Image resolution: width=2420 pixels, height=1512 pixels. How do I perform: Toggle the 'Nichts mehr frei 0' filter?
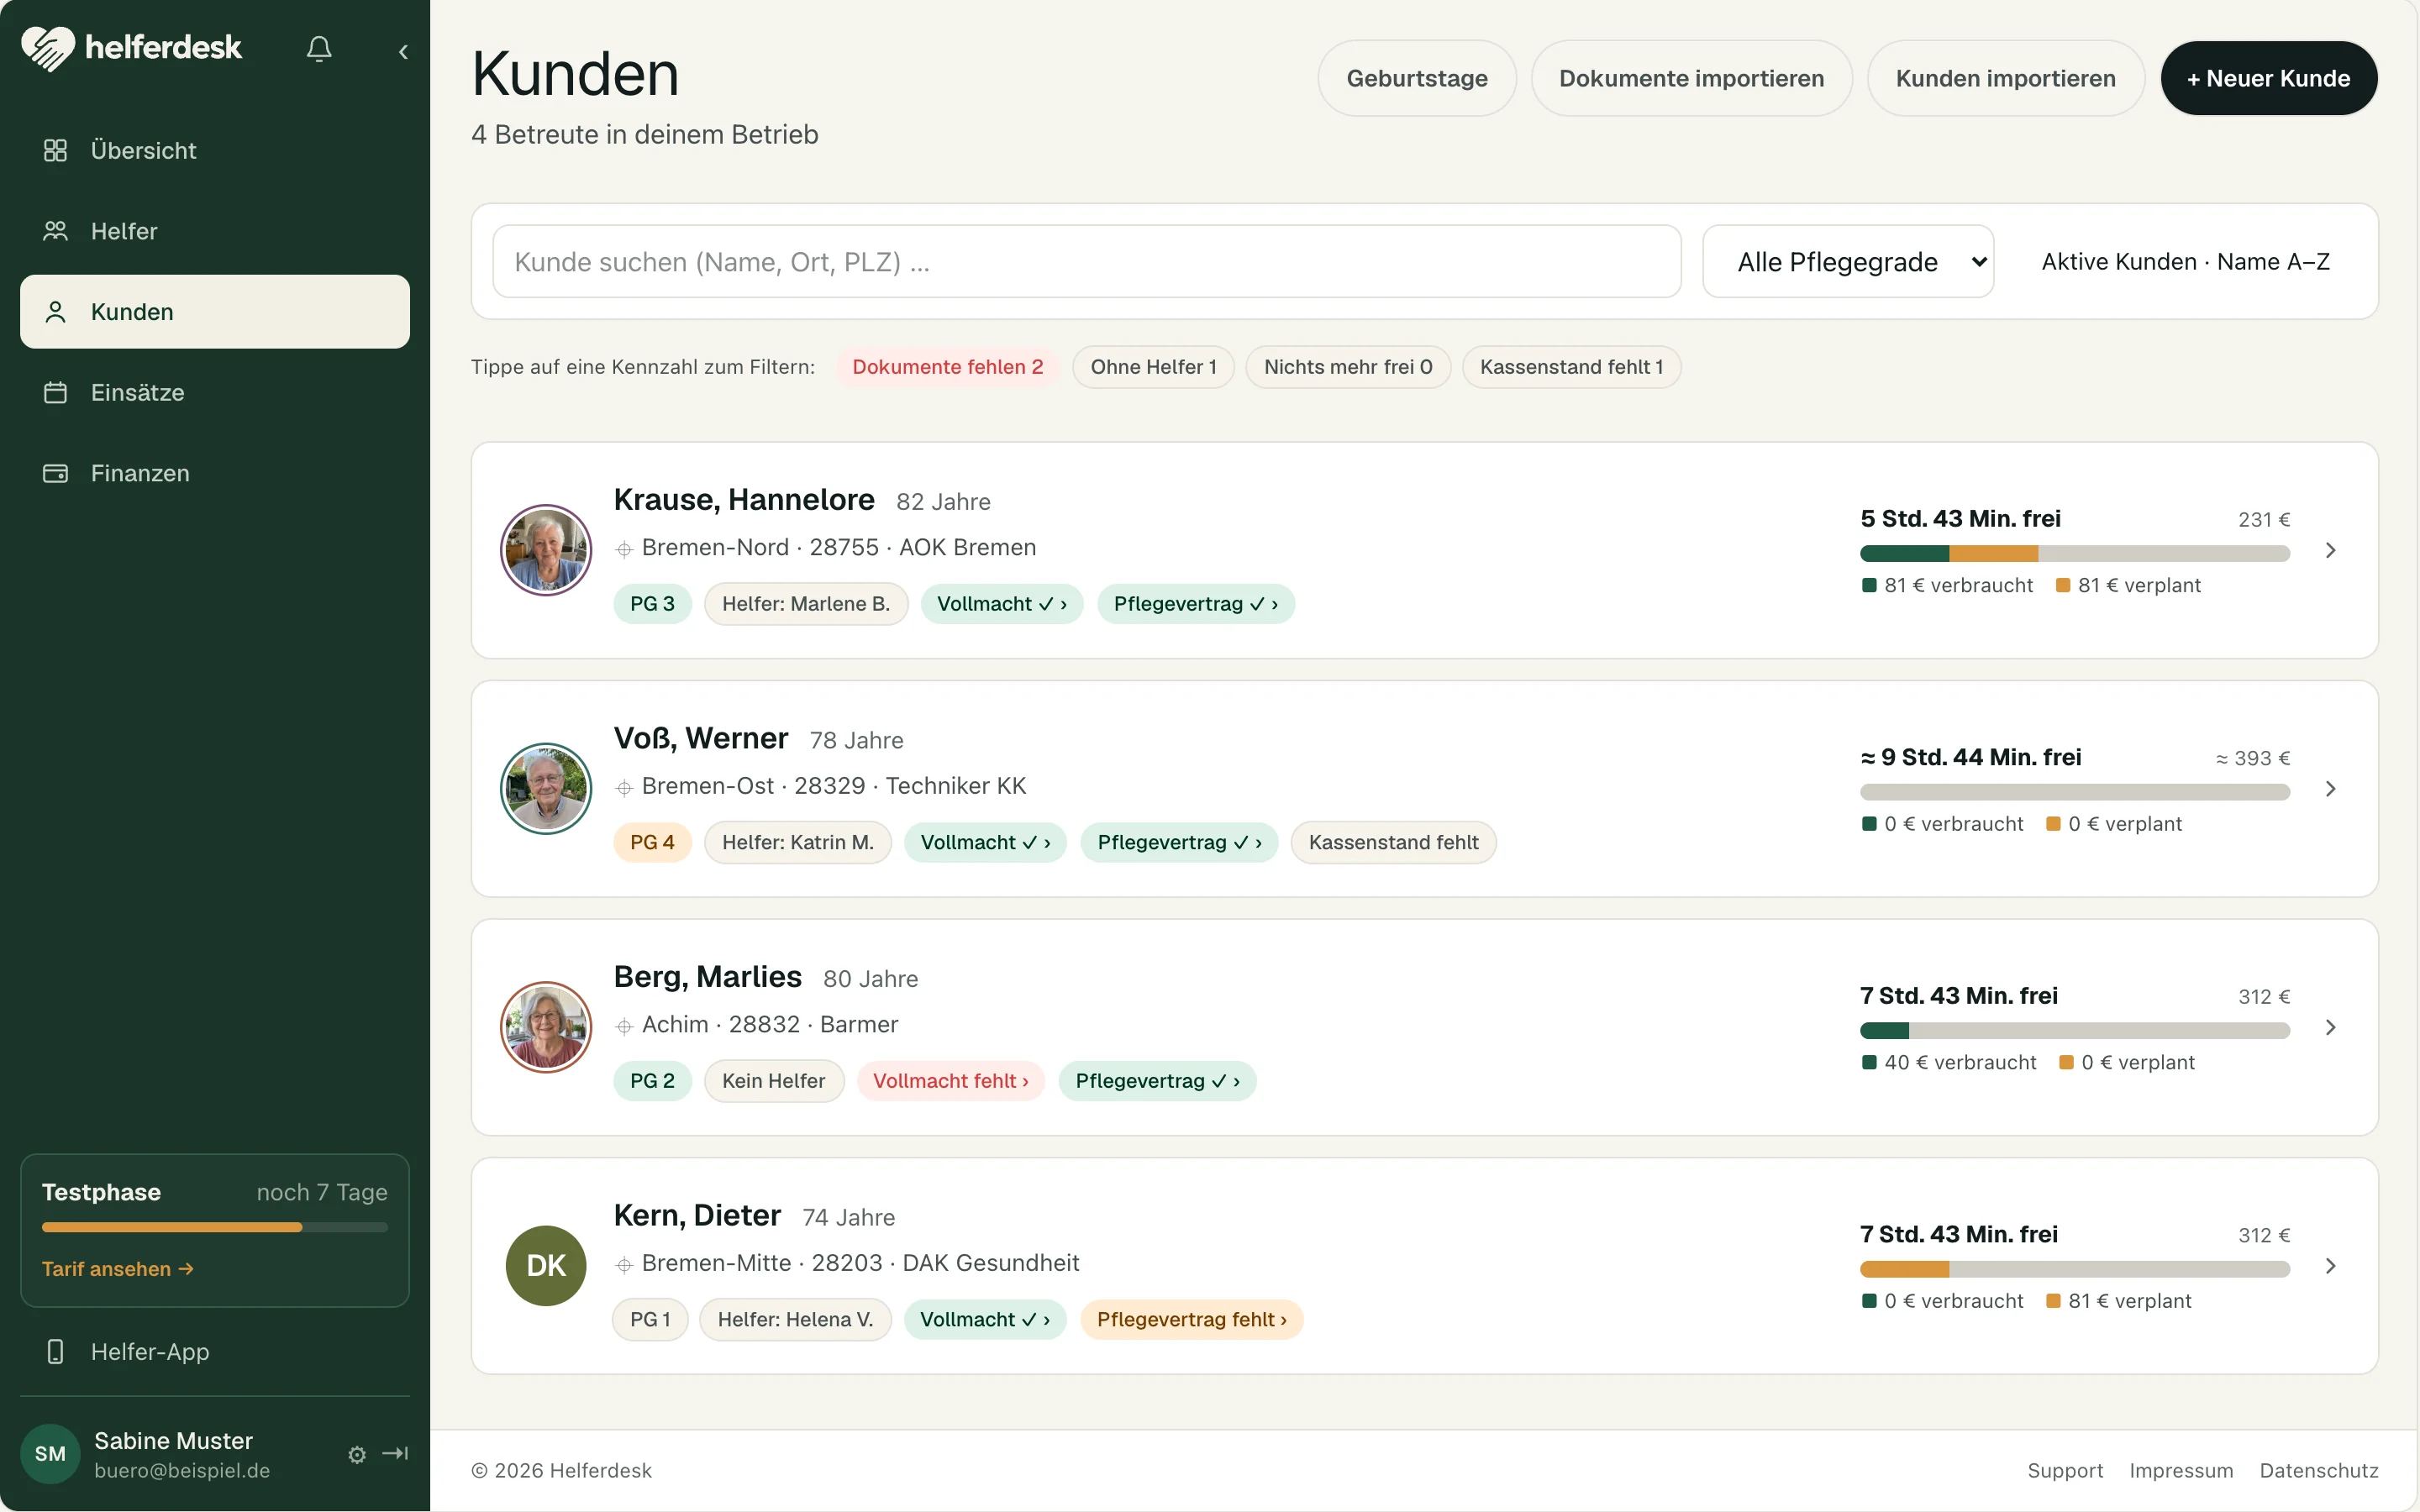pyautogui.click(x=1348, y=367)
